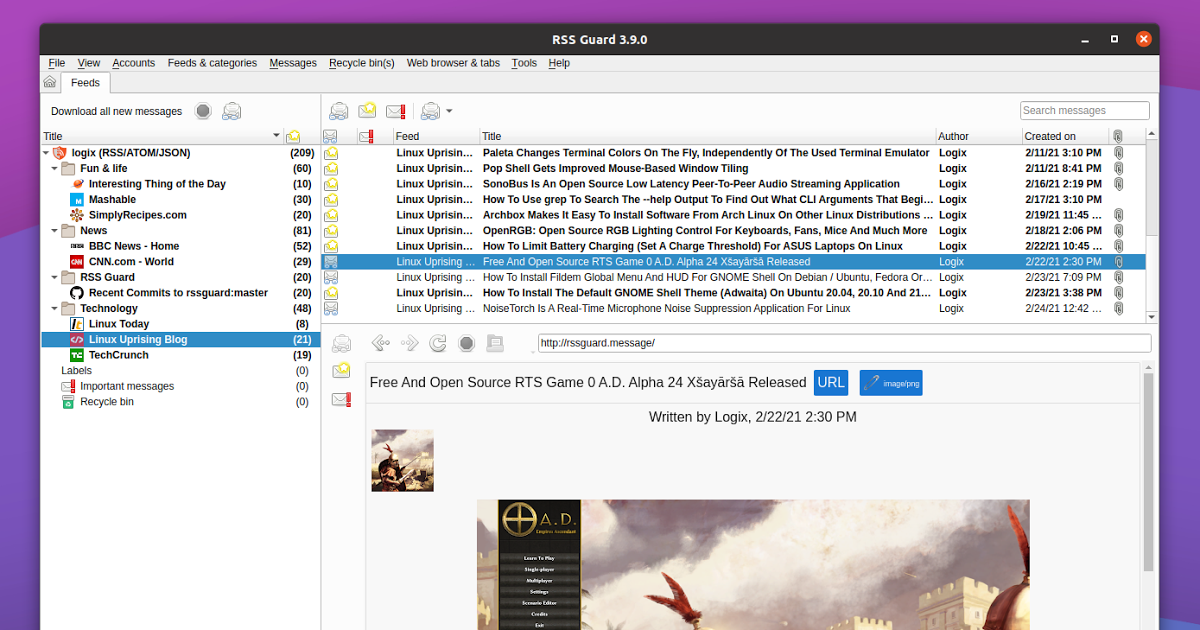
Task: Sort messages by the attachment paperclip column
Action: (x=1118, y=136)
